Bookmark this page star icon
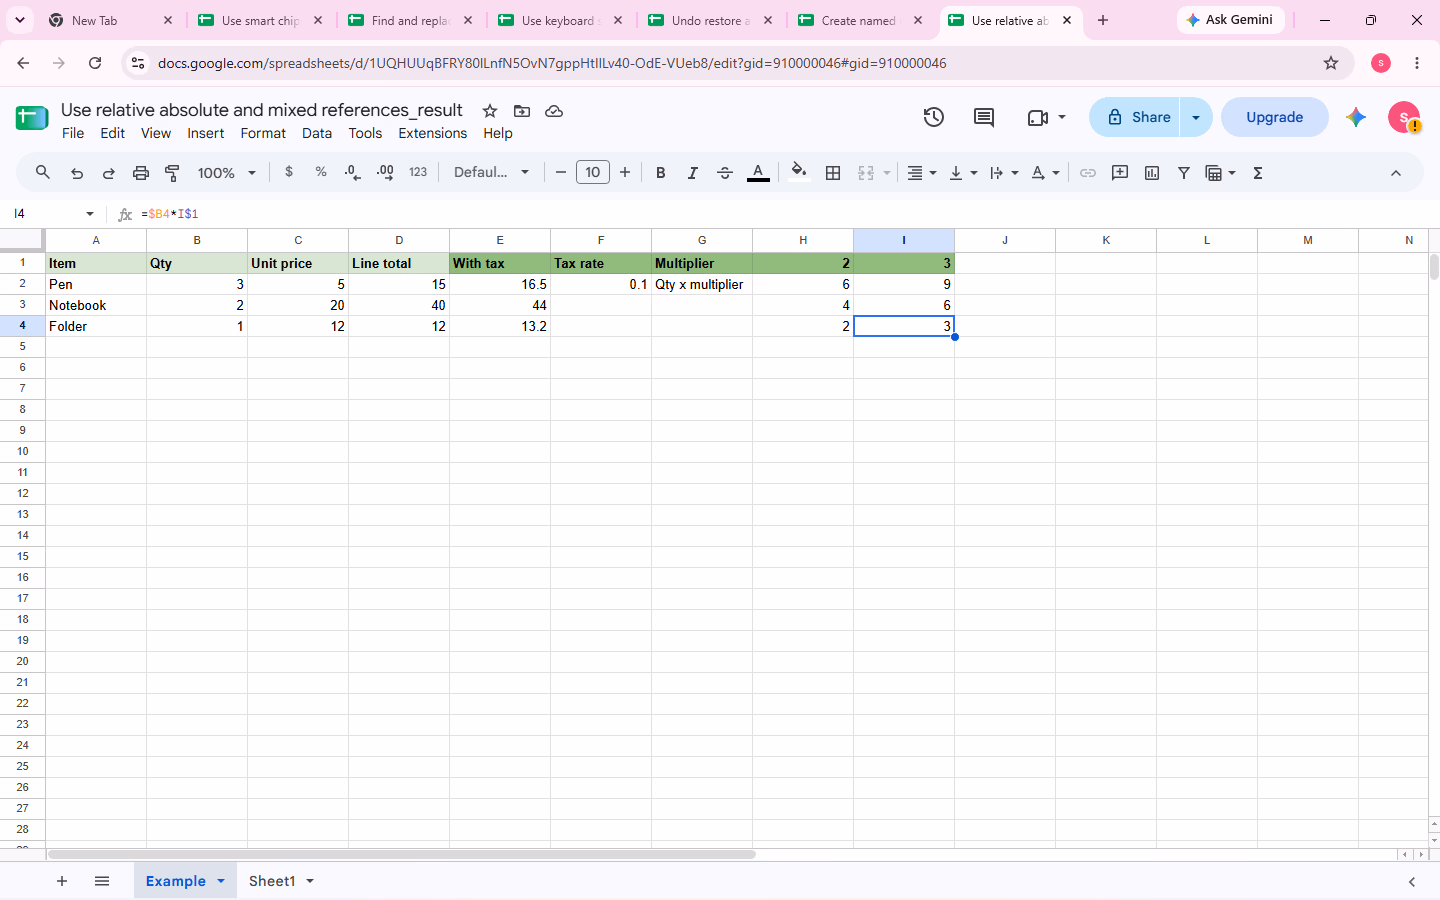This screenshot has width=1440, height=900. coord(1331,63)
